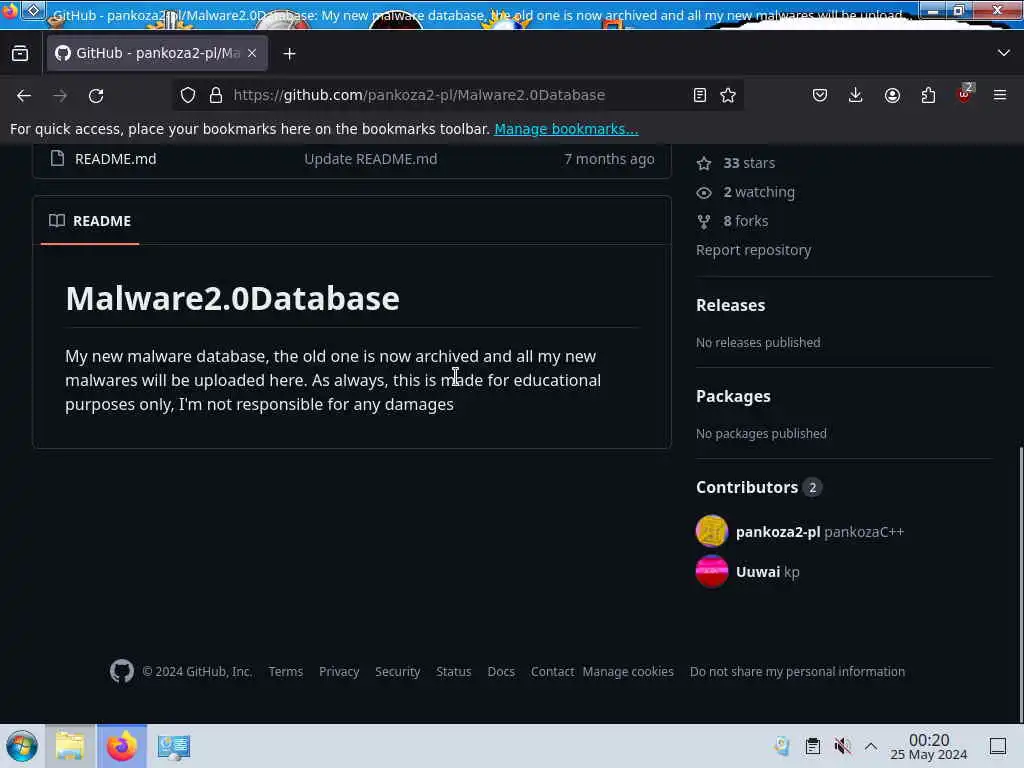
Task: Click Manage cookies in footer
Action: click(628, 671)
